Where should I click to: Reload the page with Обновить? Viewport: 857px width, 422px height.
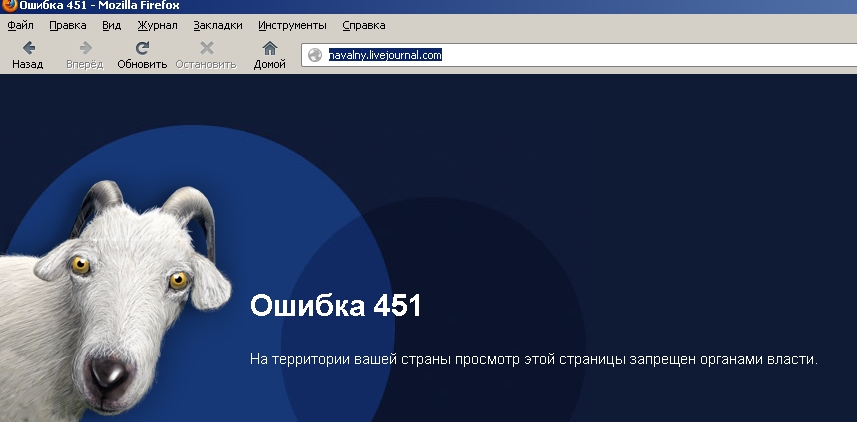pyautogui.click(x=142, y=55)
